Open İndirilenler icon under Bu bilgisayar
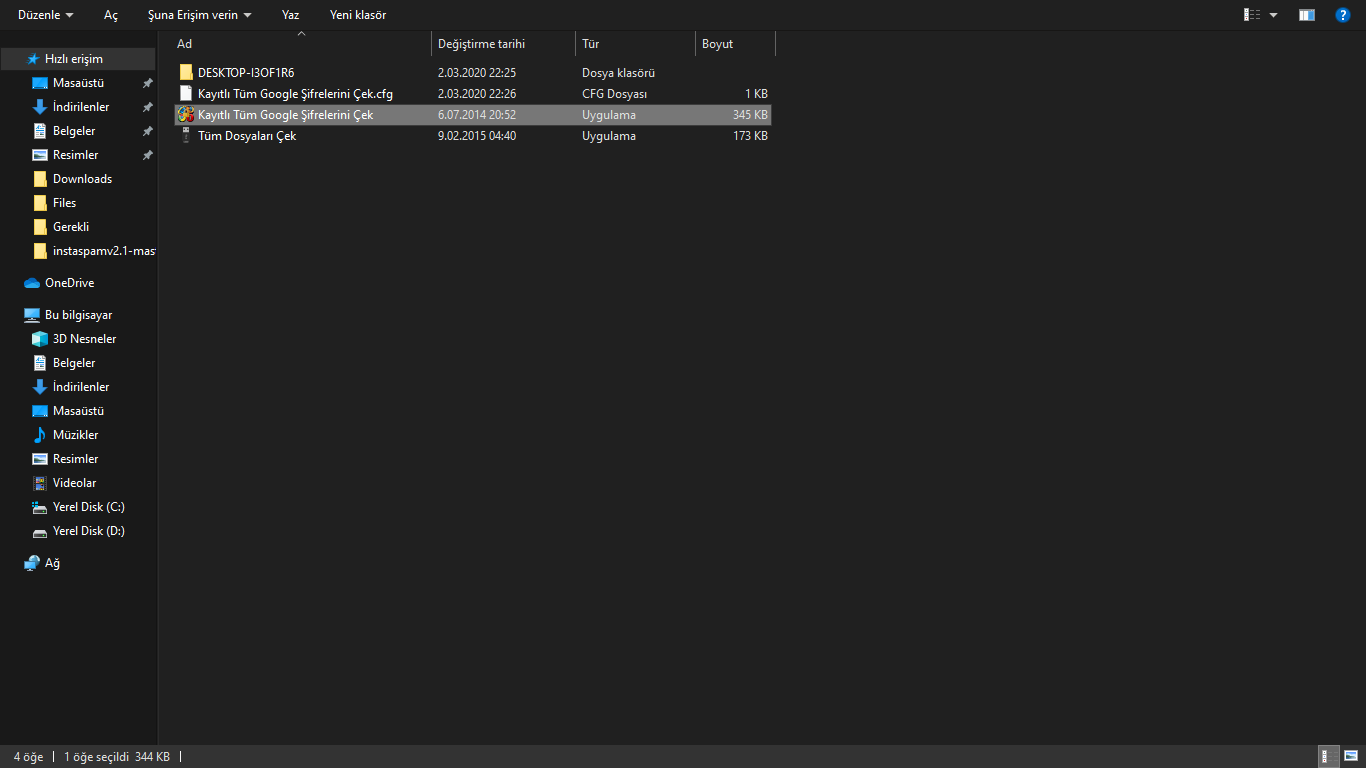 tap(40, 387)
